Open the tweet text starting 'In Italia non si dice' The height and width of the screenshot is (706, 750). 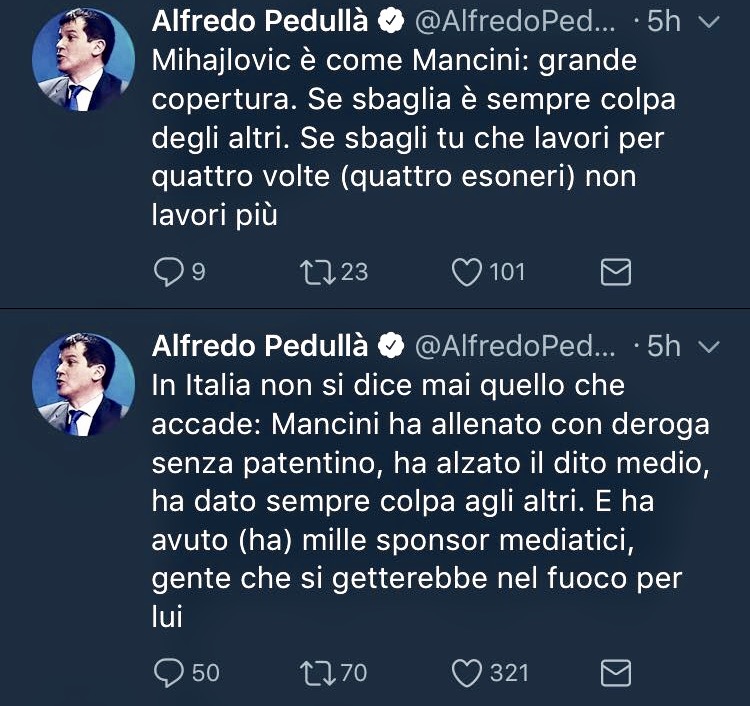pyautogui.click(x=430, y=501)
